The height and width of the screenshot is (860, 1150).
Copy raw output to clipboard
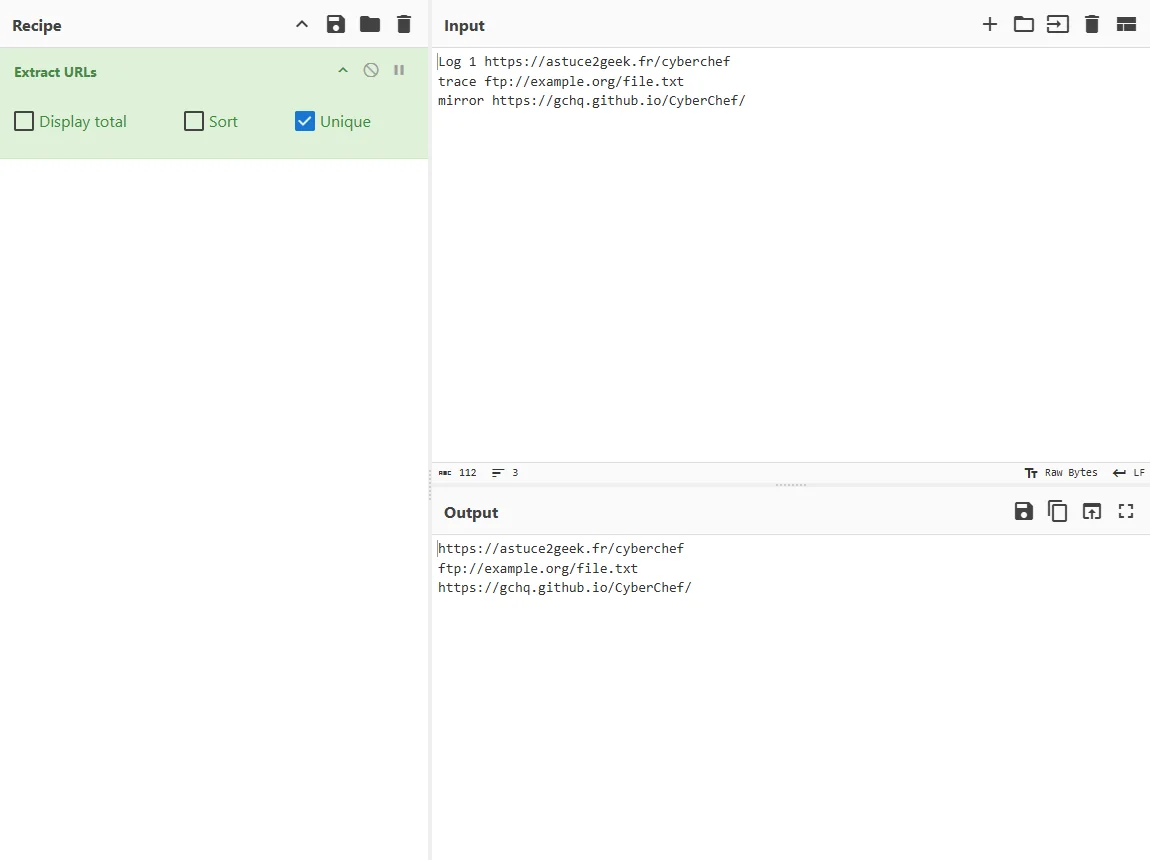pos(1058,511)
